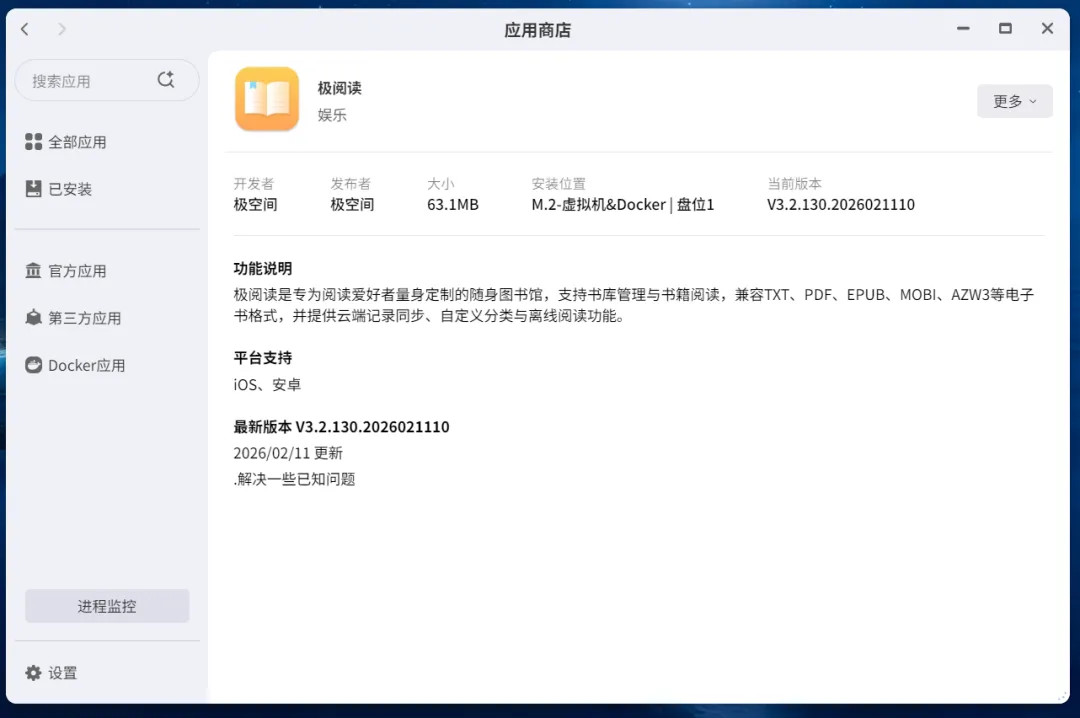The image size is (1080, 718).
Task: Click the forward navigation arrow
Action: tap(62, 29)
